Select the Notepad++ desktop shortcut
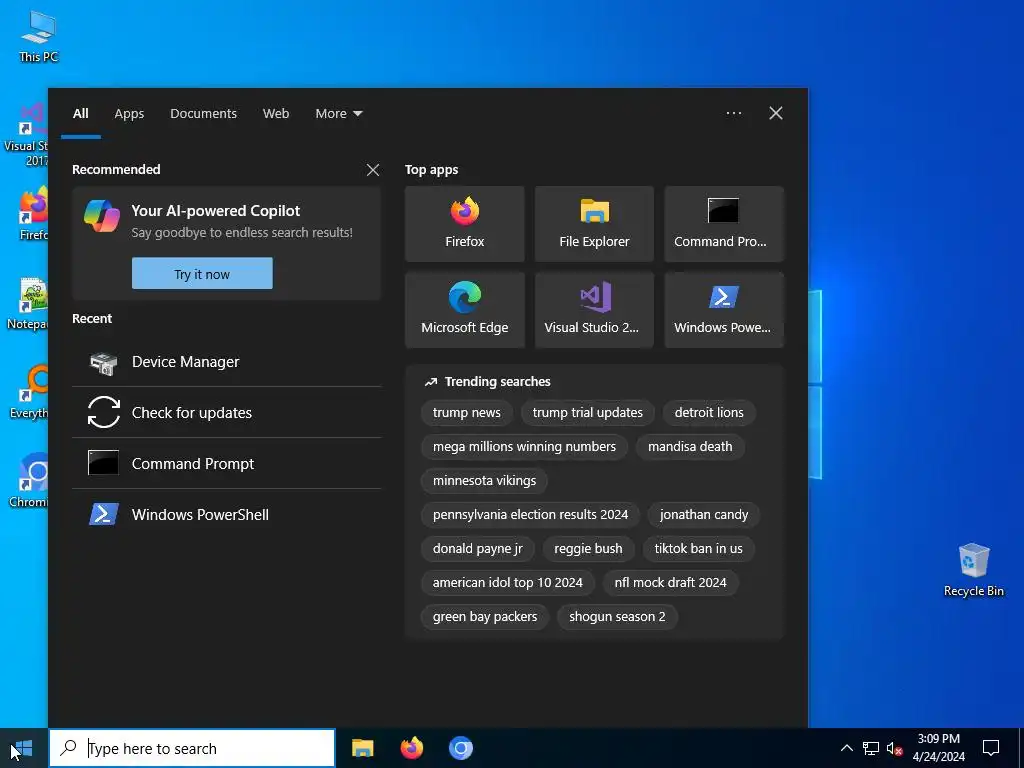 pyautogui.click(x=29, y=304)
